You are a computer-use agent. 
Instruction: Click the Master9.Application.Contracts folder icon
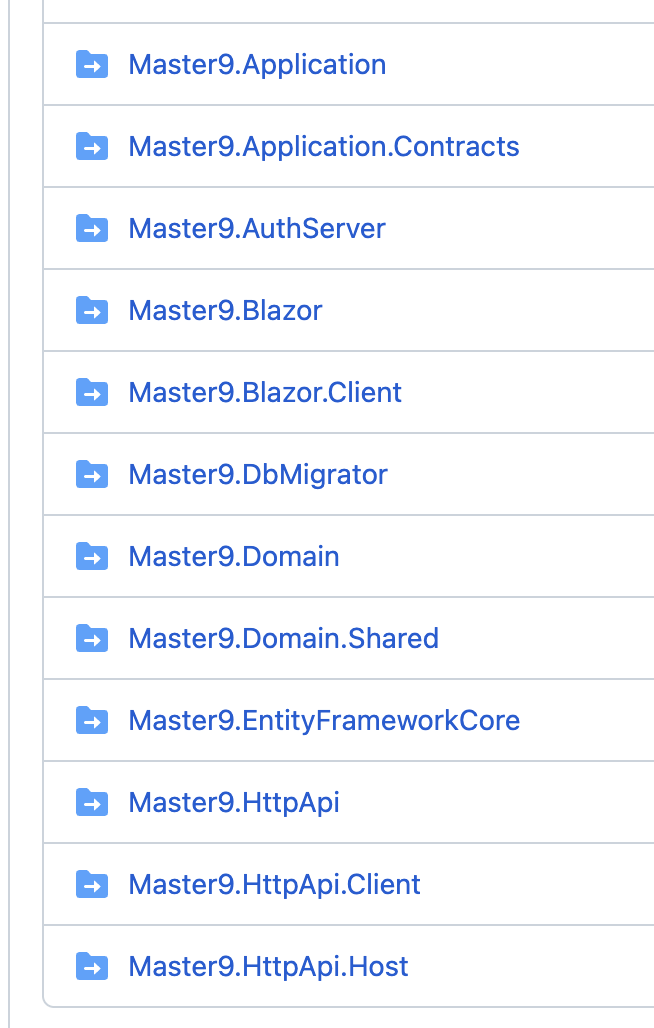92,147
